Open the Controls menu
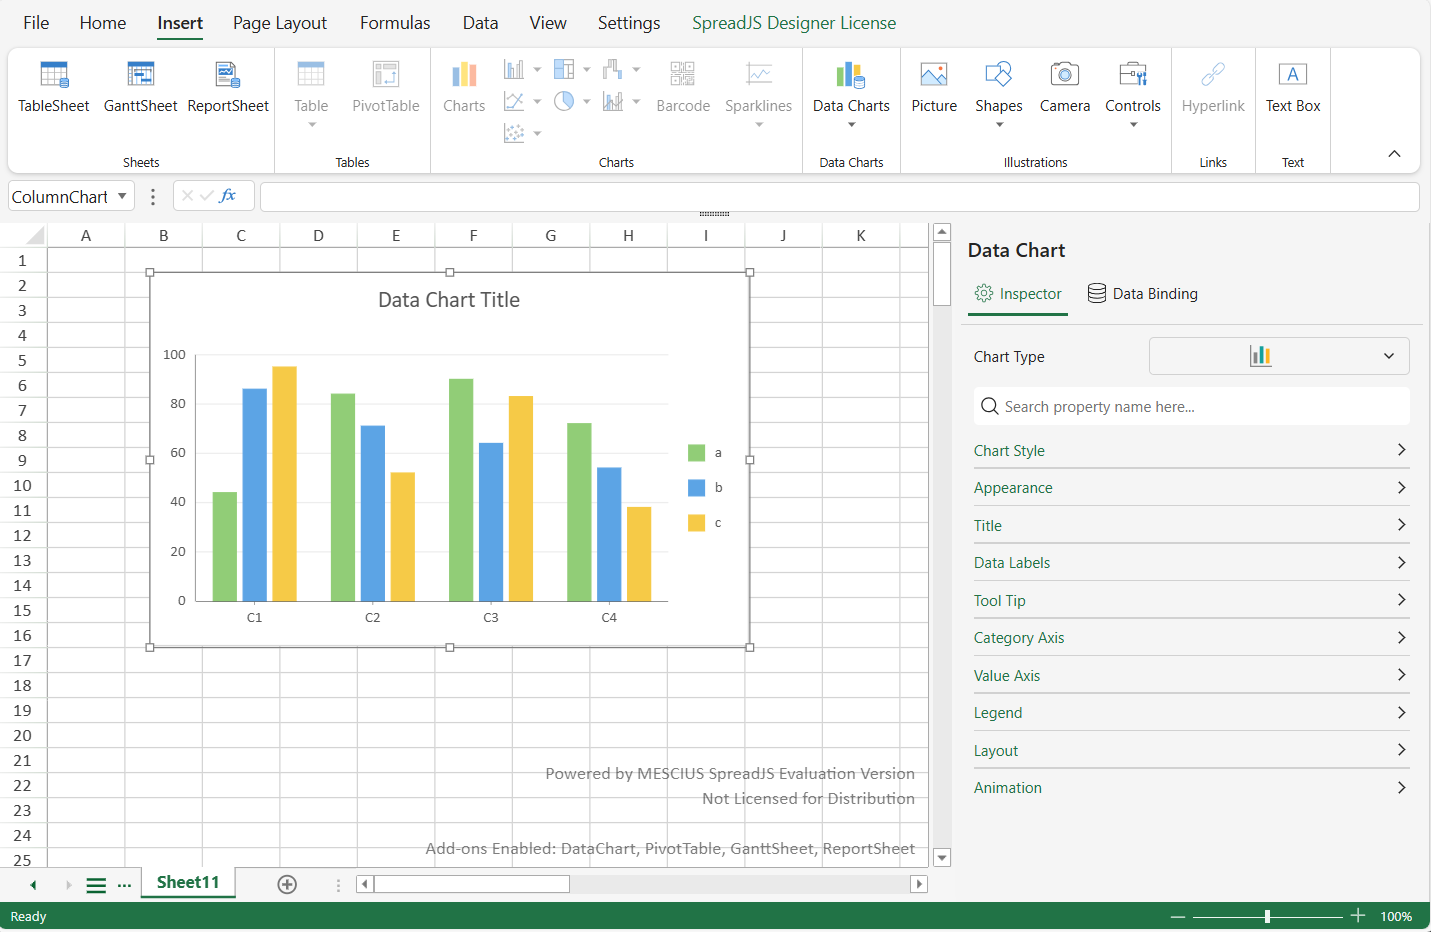The image size is (1431, 932). 1133,94
